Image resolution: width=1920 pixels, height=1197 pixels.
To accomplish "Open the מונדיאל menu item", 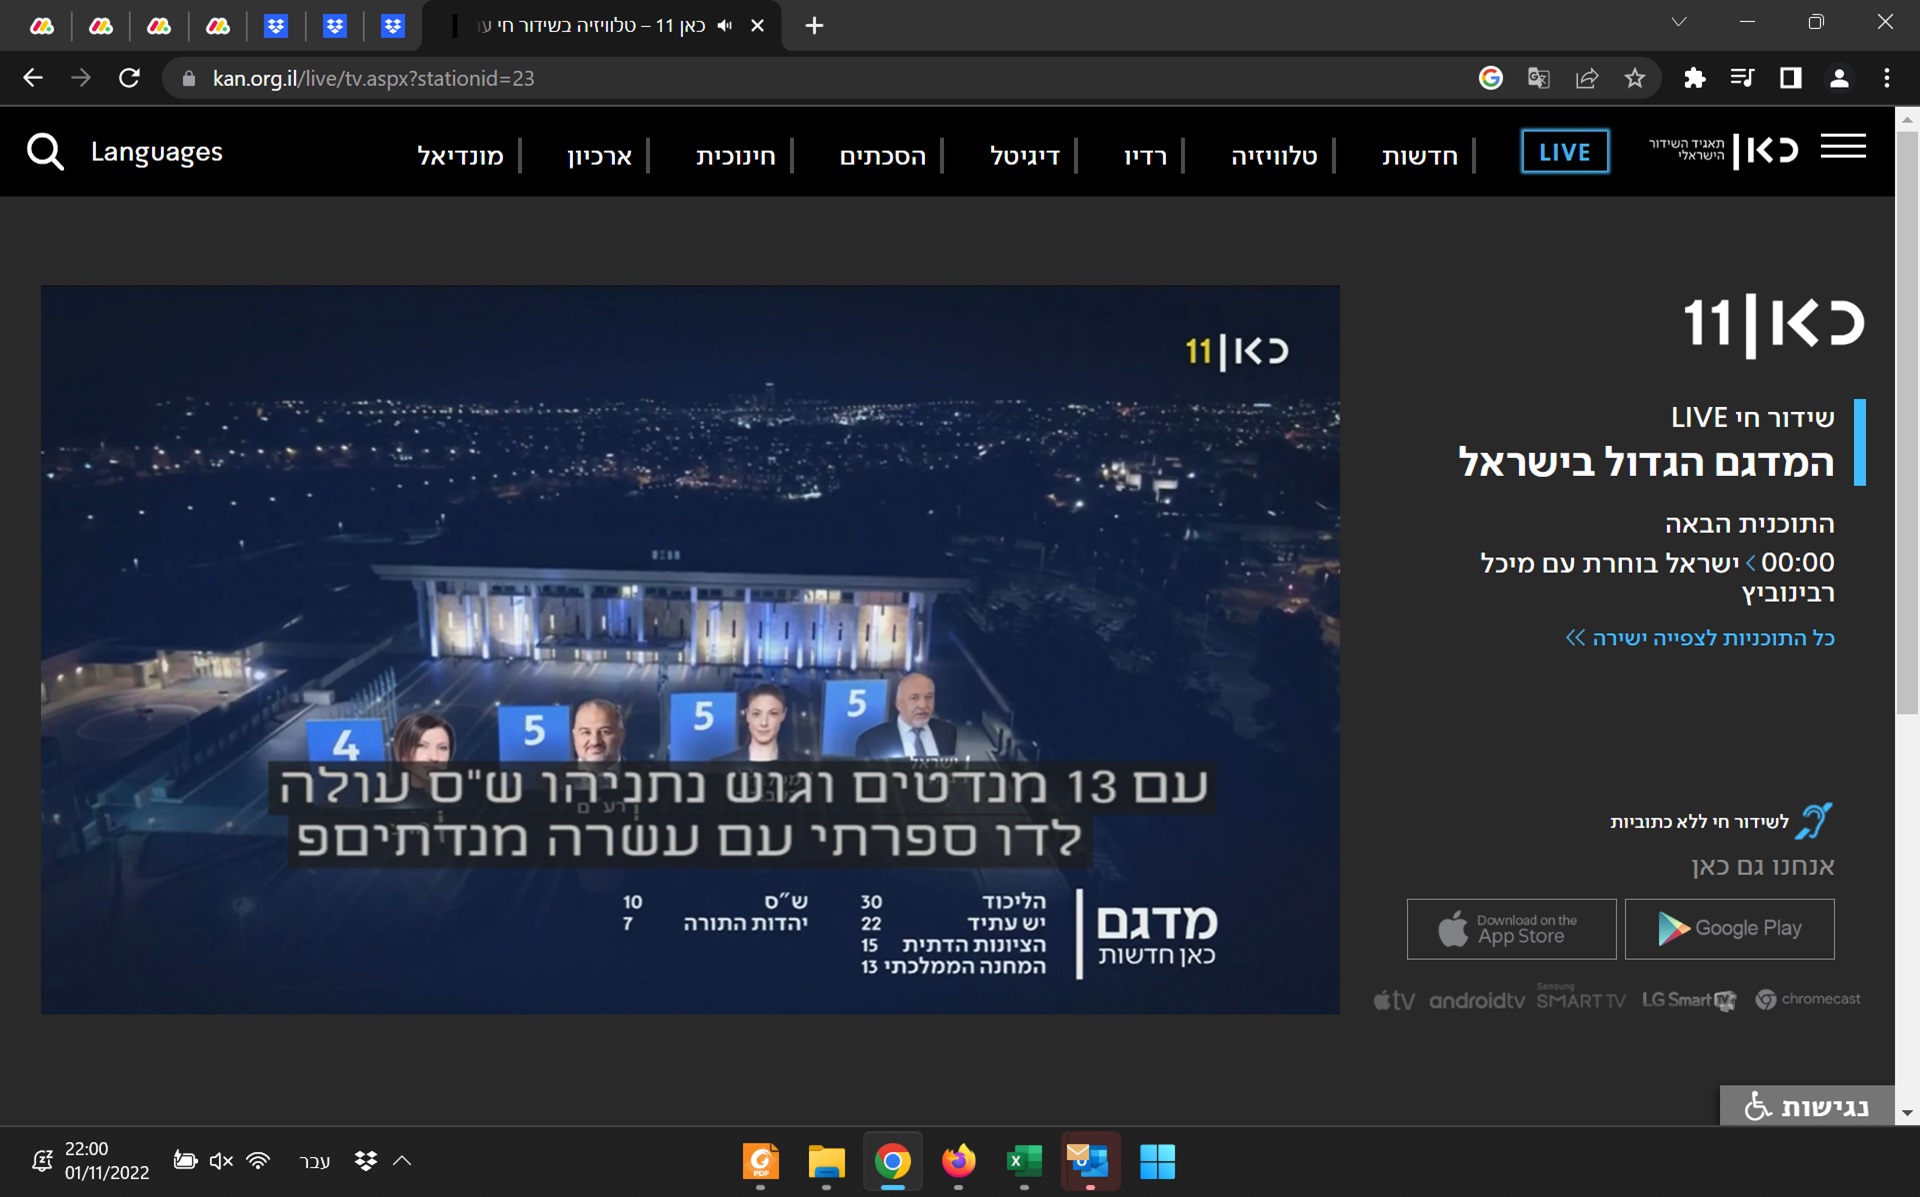I will click(x=460, y=156).
